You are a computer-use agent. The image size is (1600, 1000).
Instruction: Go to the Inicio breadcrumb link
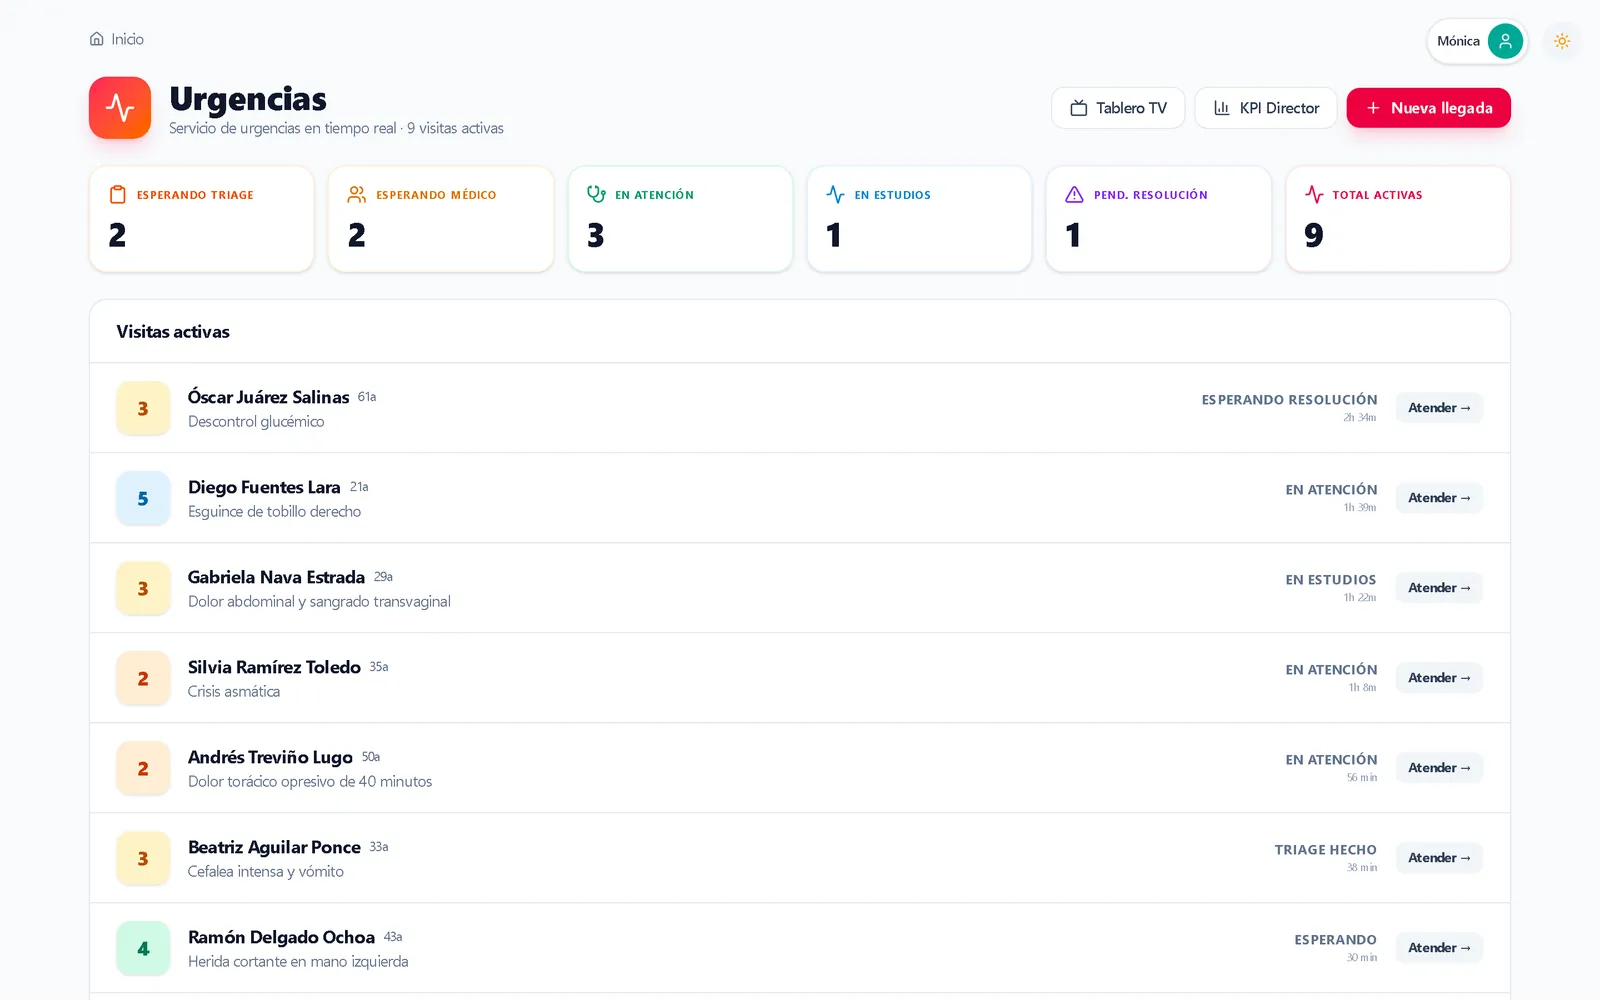tap(117, 39)
